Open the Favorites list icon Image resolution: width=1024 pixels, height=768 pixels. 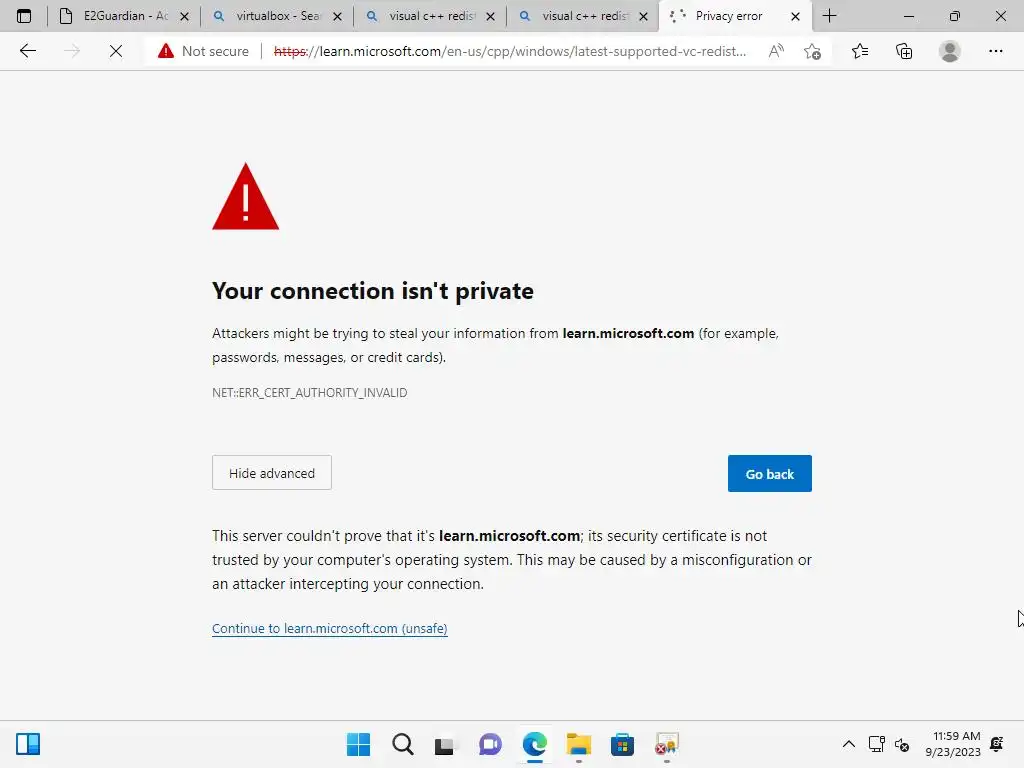(x=860, y=51)
